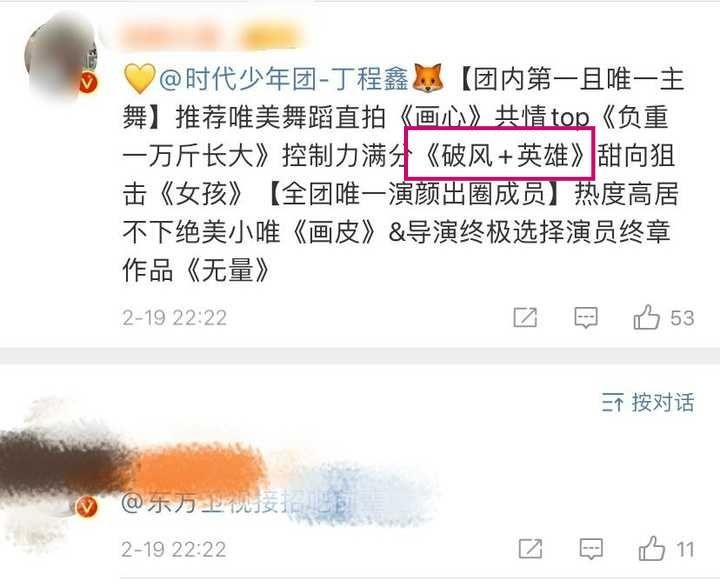Click the yellow heart emoji in comment
720x587 pixels.
coord(139,79)
